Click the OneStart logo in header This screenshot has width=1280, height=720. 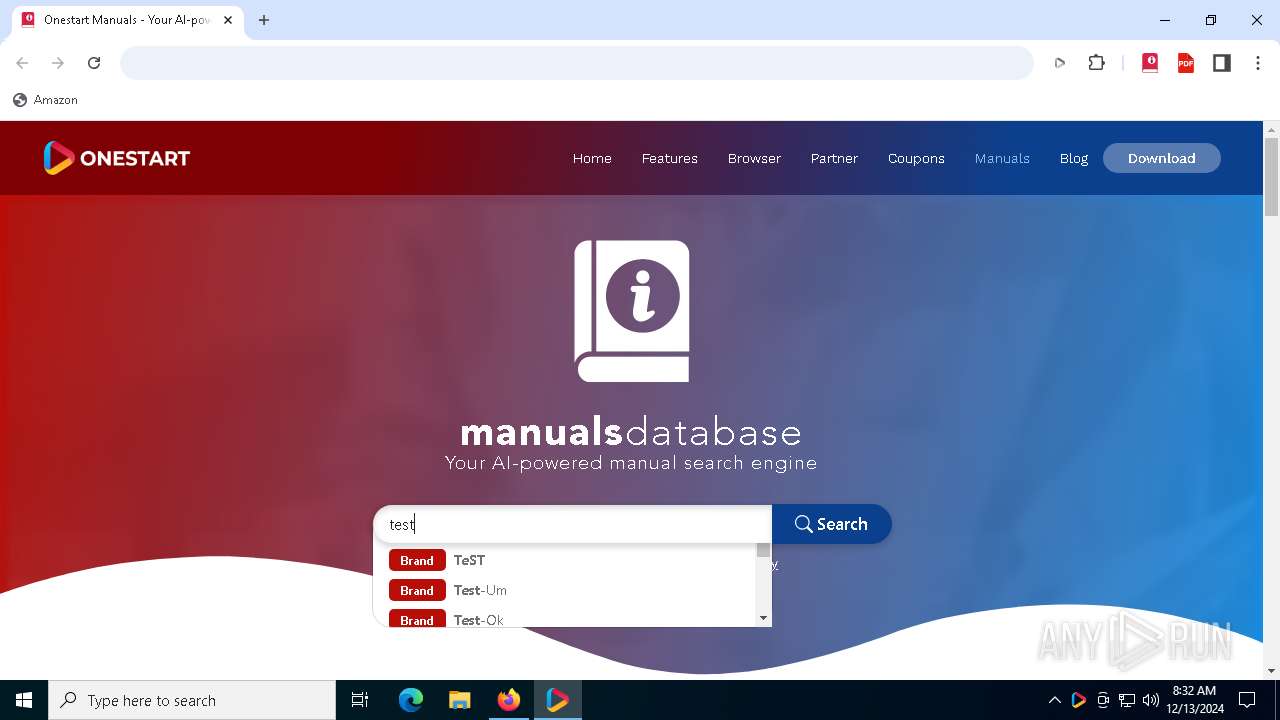[x=116, y=158]
